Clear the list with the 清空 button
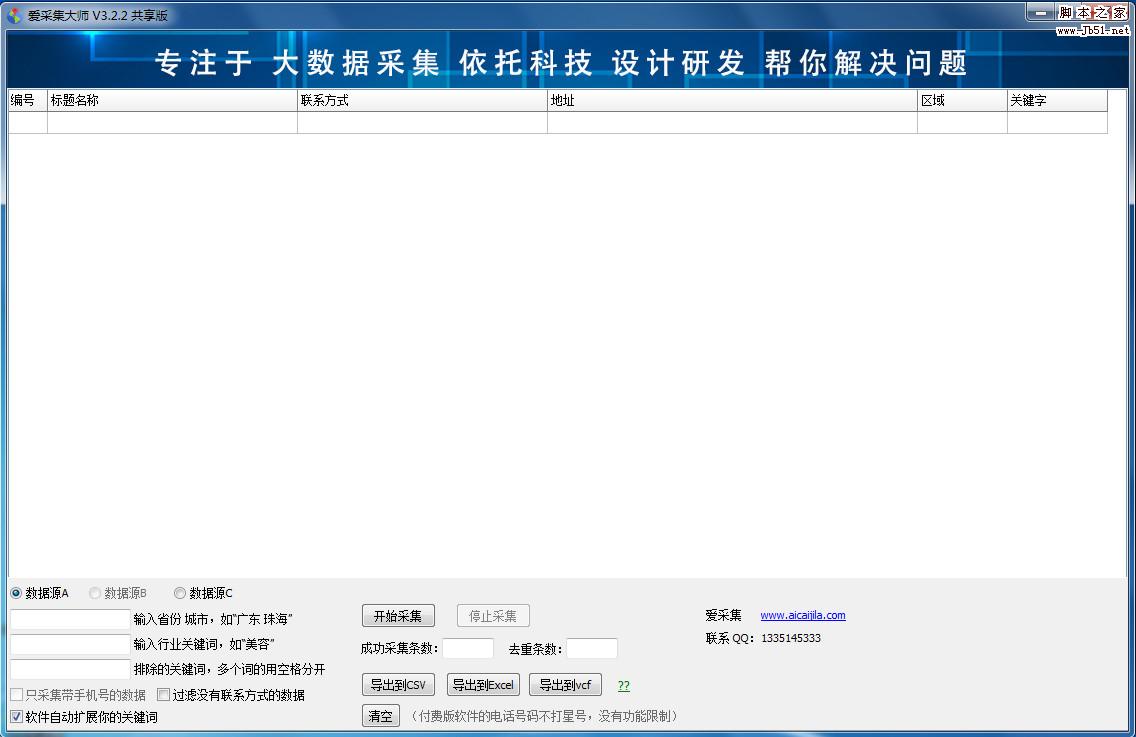The height and width of the screenshot is (737, 1136). point(380,715)
